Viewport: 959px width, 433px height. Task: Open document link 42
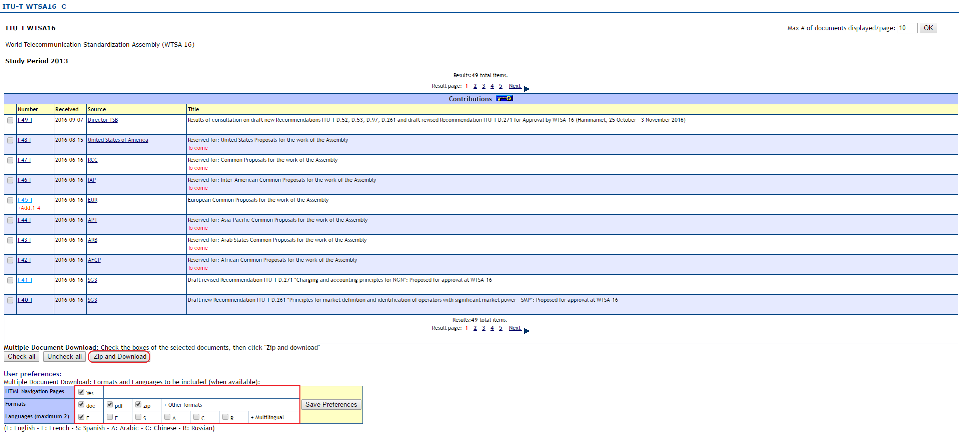coord(23,259)
